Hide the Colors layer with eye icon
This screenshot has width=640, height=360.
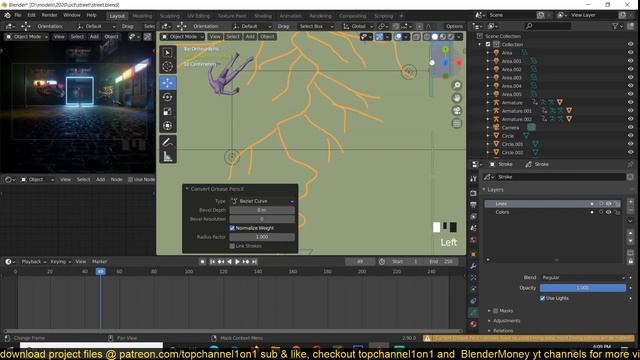pos(609,212)
